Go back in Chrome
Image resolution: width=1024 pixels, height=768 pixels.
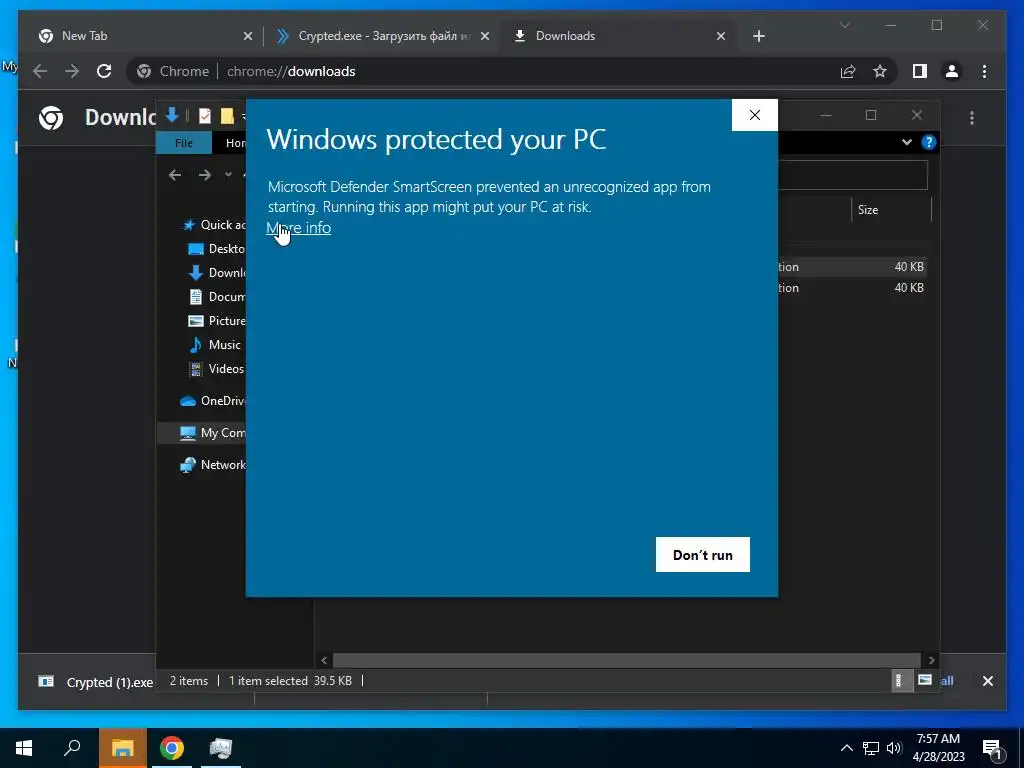[40, 71]
